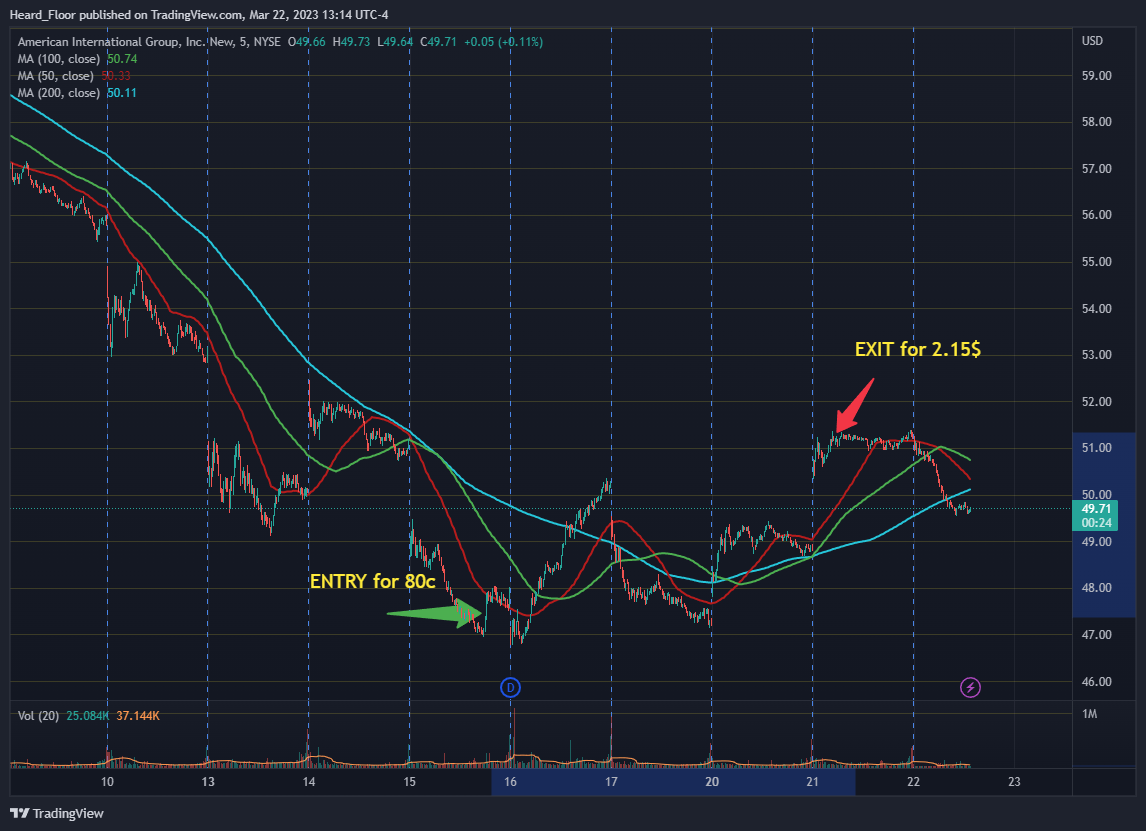The width and height of the screenshot is (1146, 831).
Task: Click the 47.00 price scale label
Action: click(1096, 634)
